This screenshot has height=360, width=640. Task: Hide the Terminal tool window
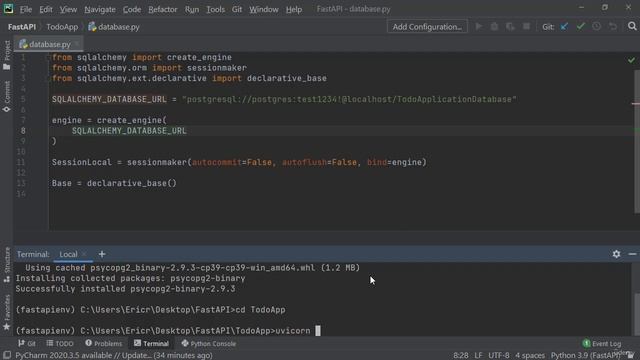632,254
